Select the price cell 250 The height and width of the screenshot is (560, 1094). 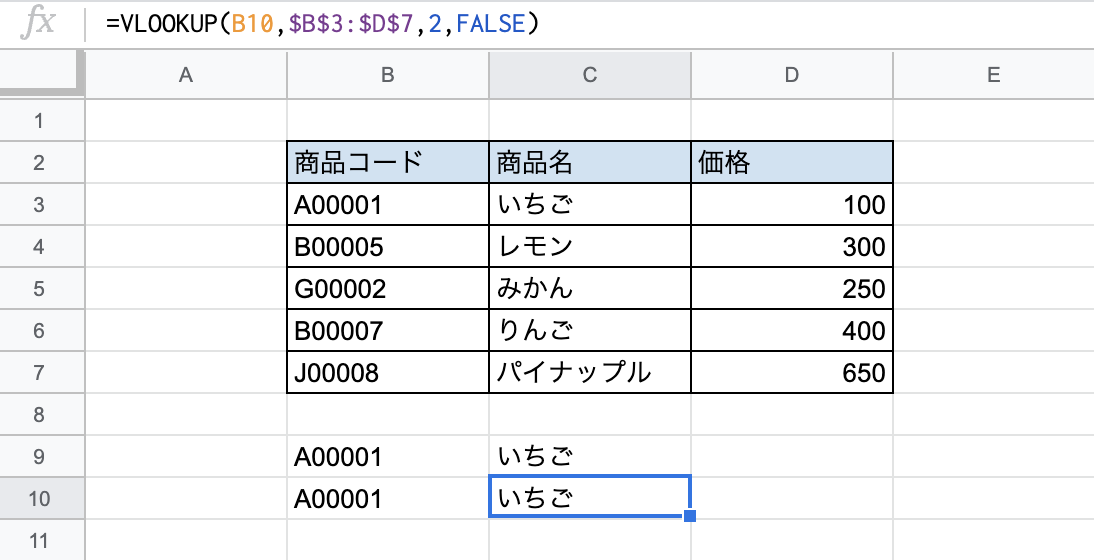792,288
